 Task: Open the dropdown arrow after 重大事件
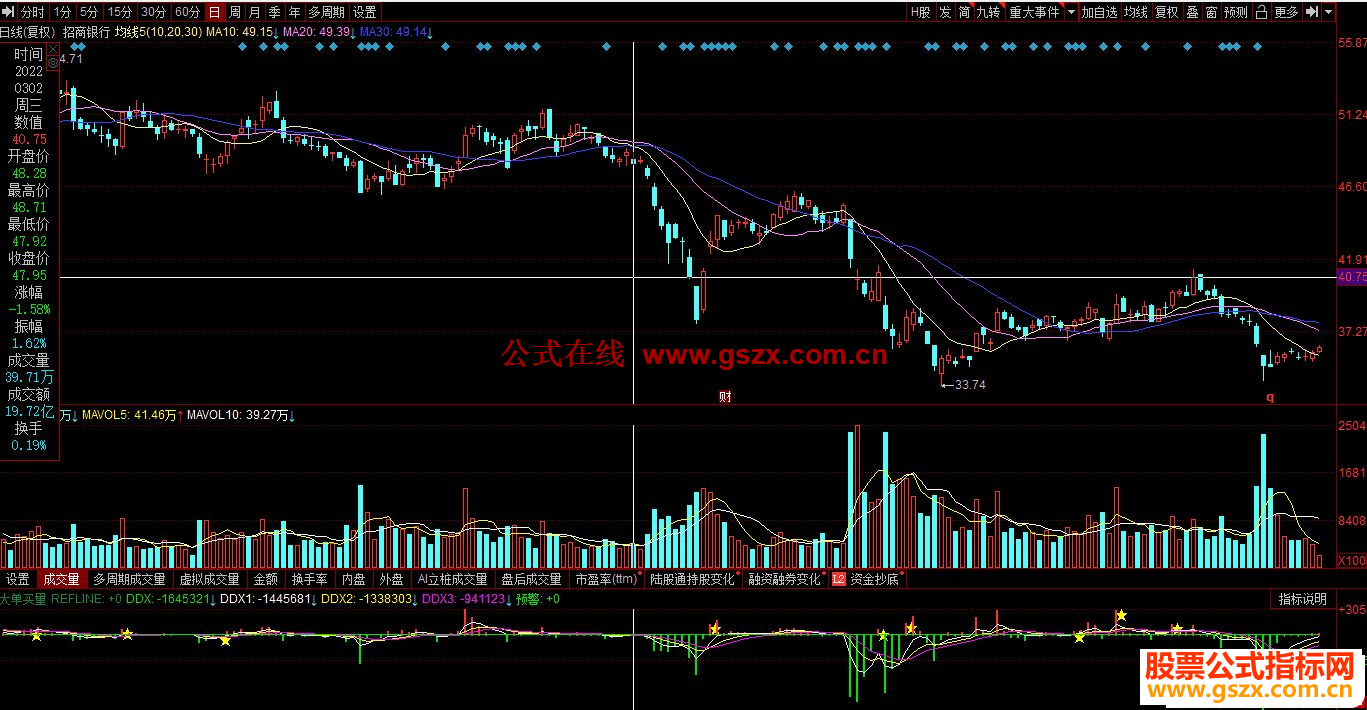pyautogui.click(x=1071, y=12)
